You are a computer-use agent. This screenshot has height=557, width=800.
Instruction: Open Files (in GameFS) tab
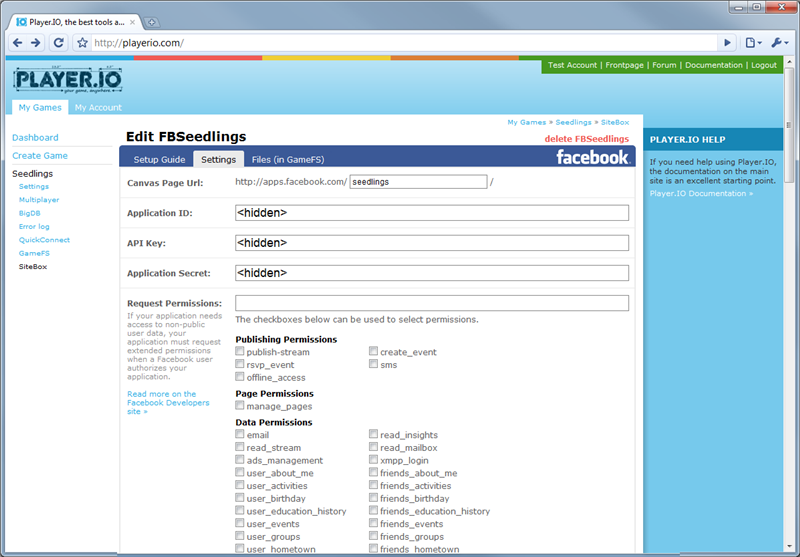(288, 160)
